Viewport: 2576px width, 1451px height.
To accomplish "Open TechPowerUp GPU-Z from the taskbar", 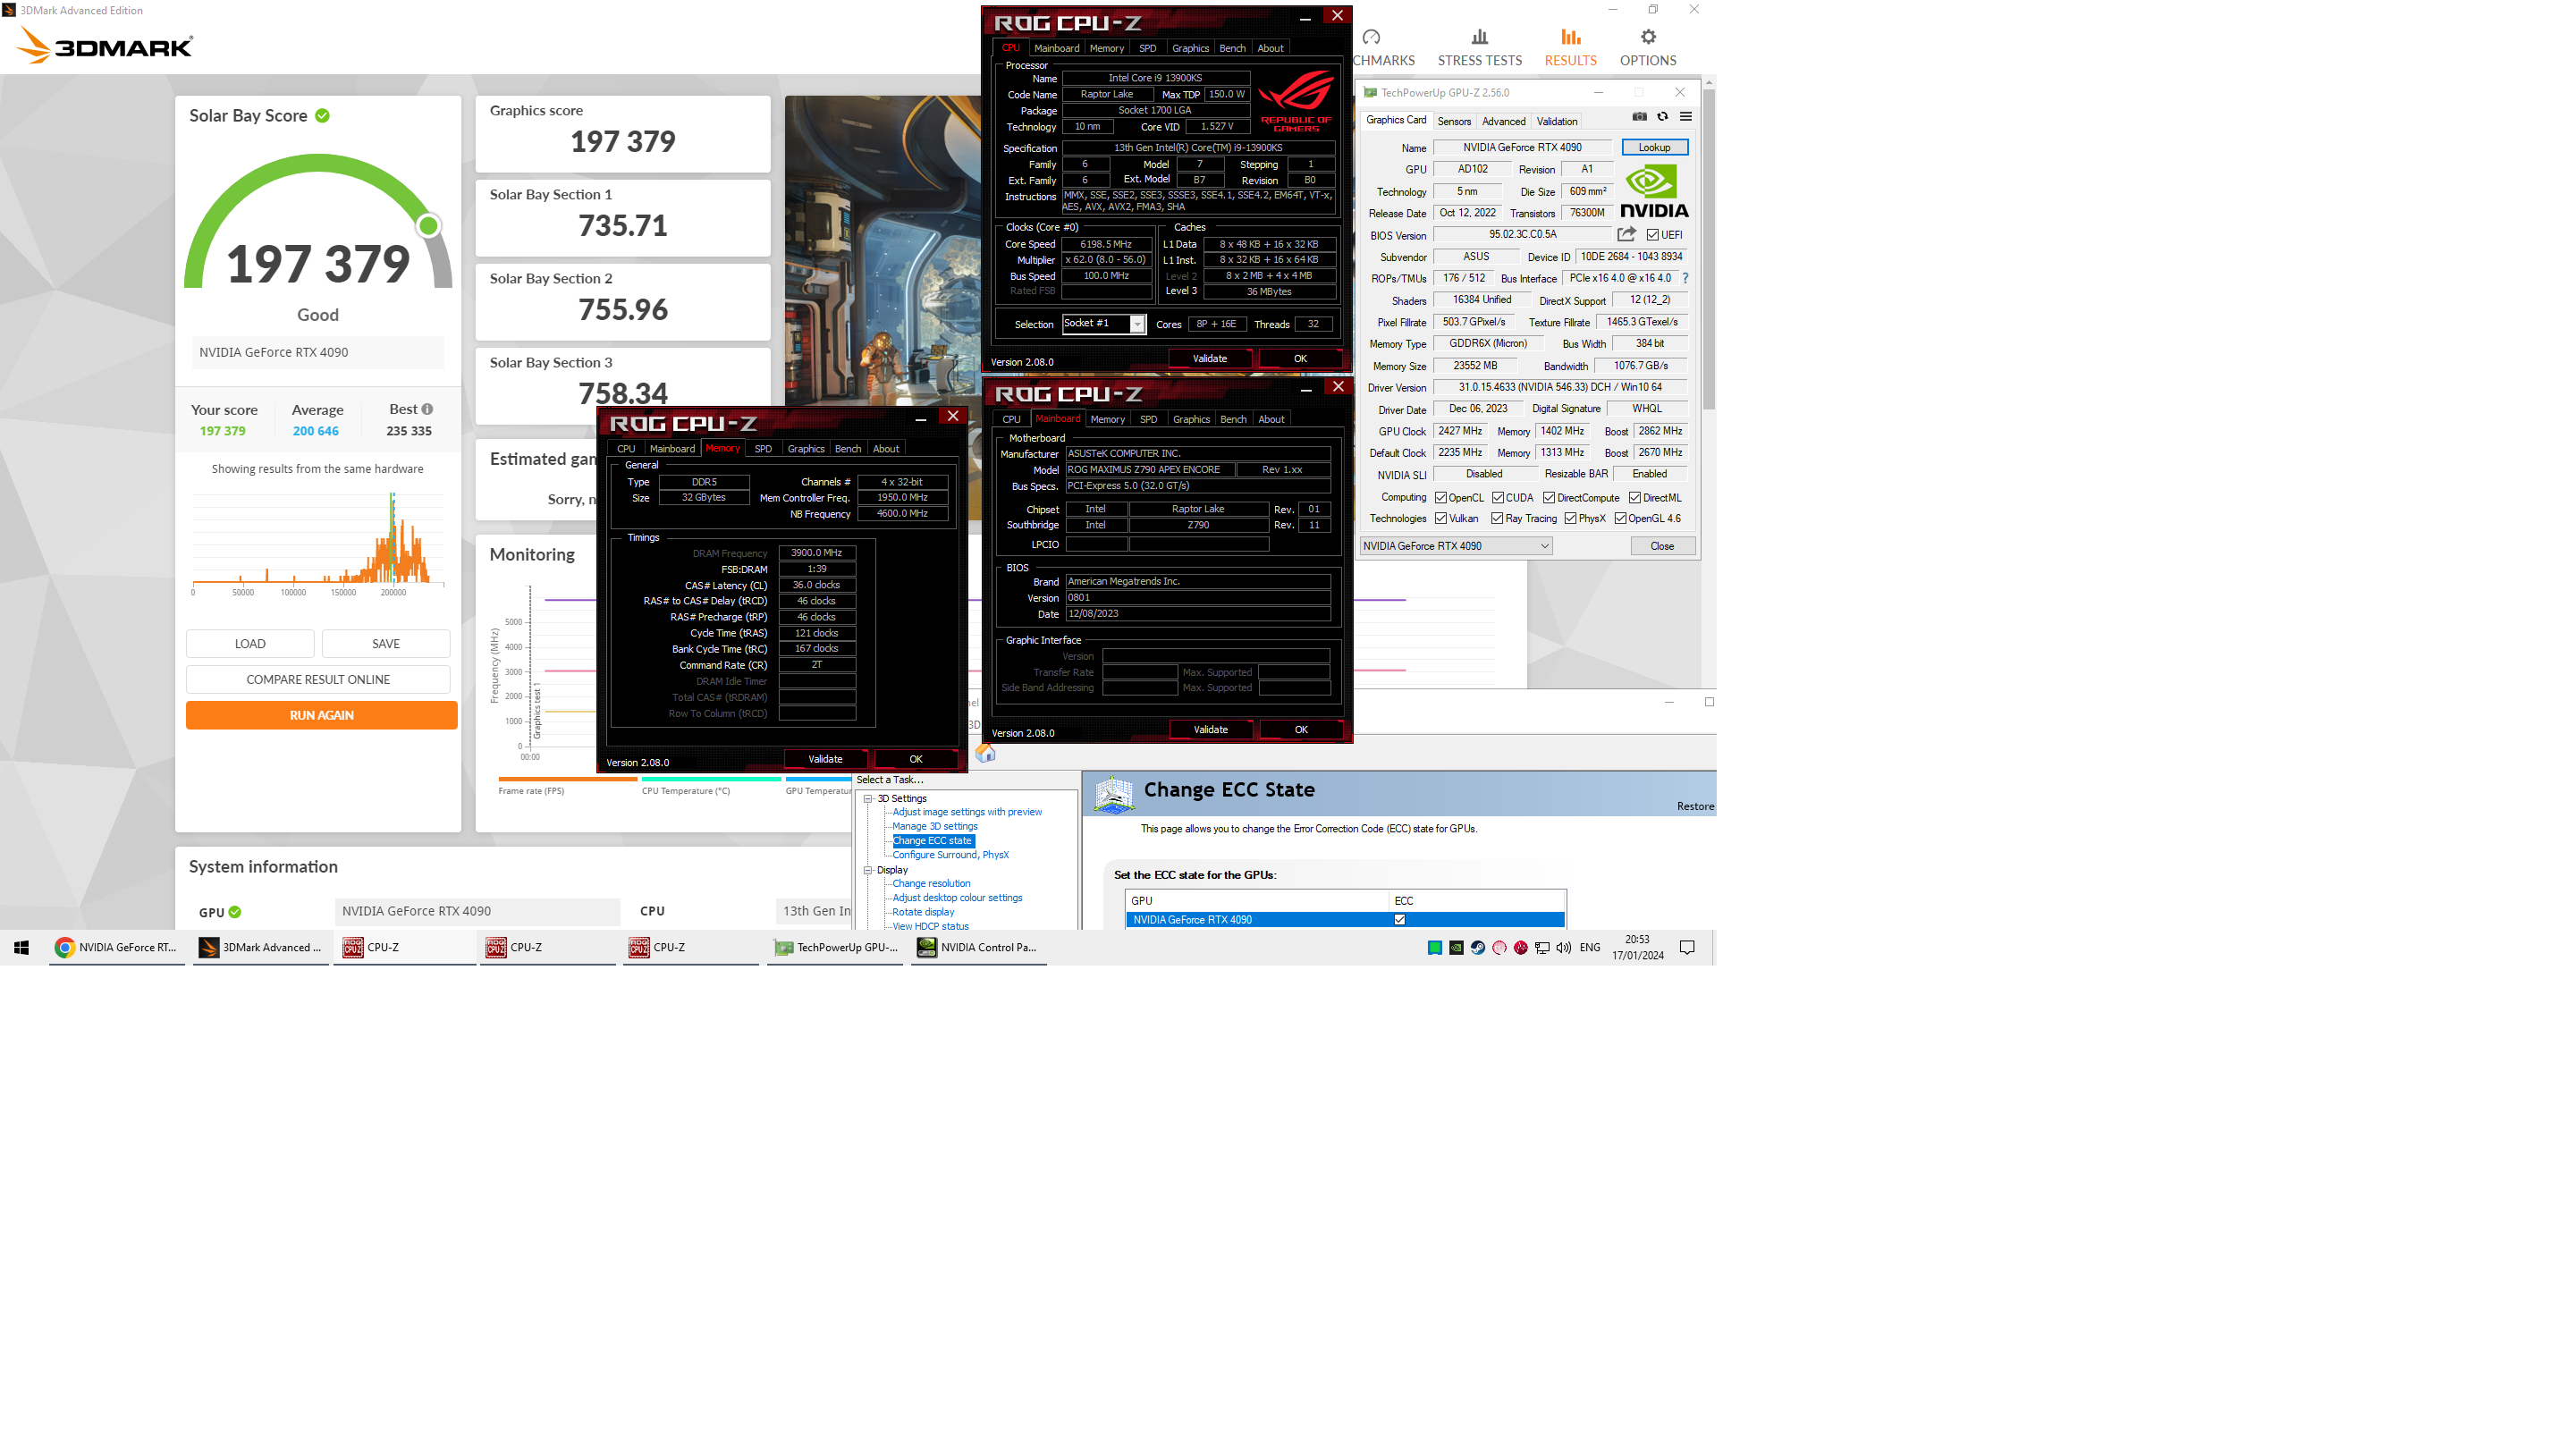I will 835,947.
